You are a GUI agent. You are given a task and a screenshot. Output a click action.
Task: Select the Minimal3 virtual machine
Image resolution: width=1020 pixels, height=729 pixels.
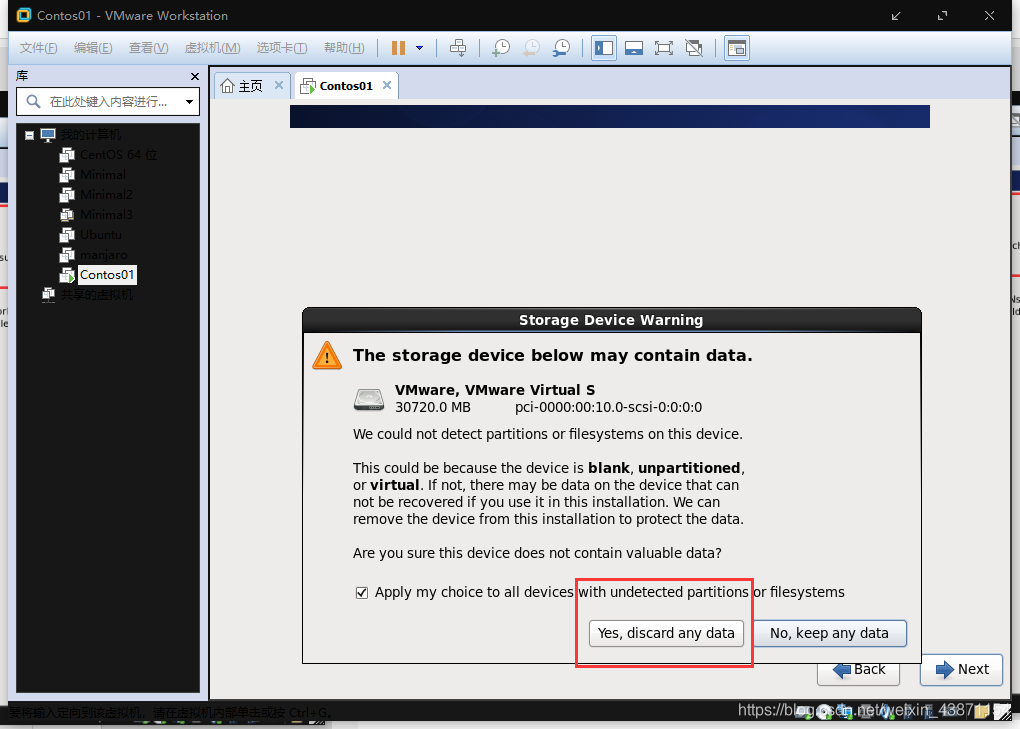coord(106,215)
